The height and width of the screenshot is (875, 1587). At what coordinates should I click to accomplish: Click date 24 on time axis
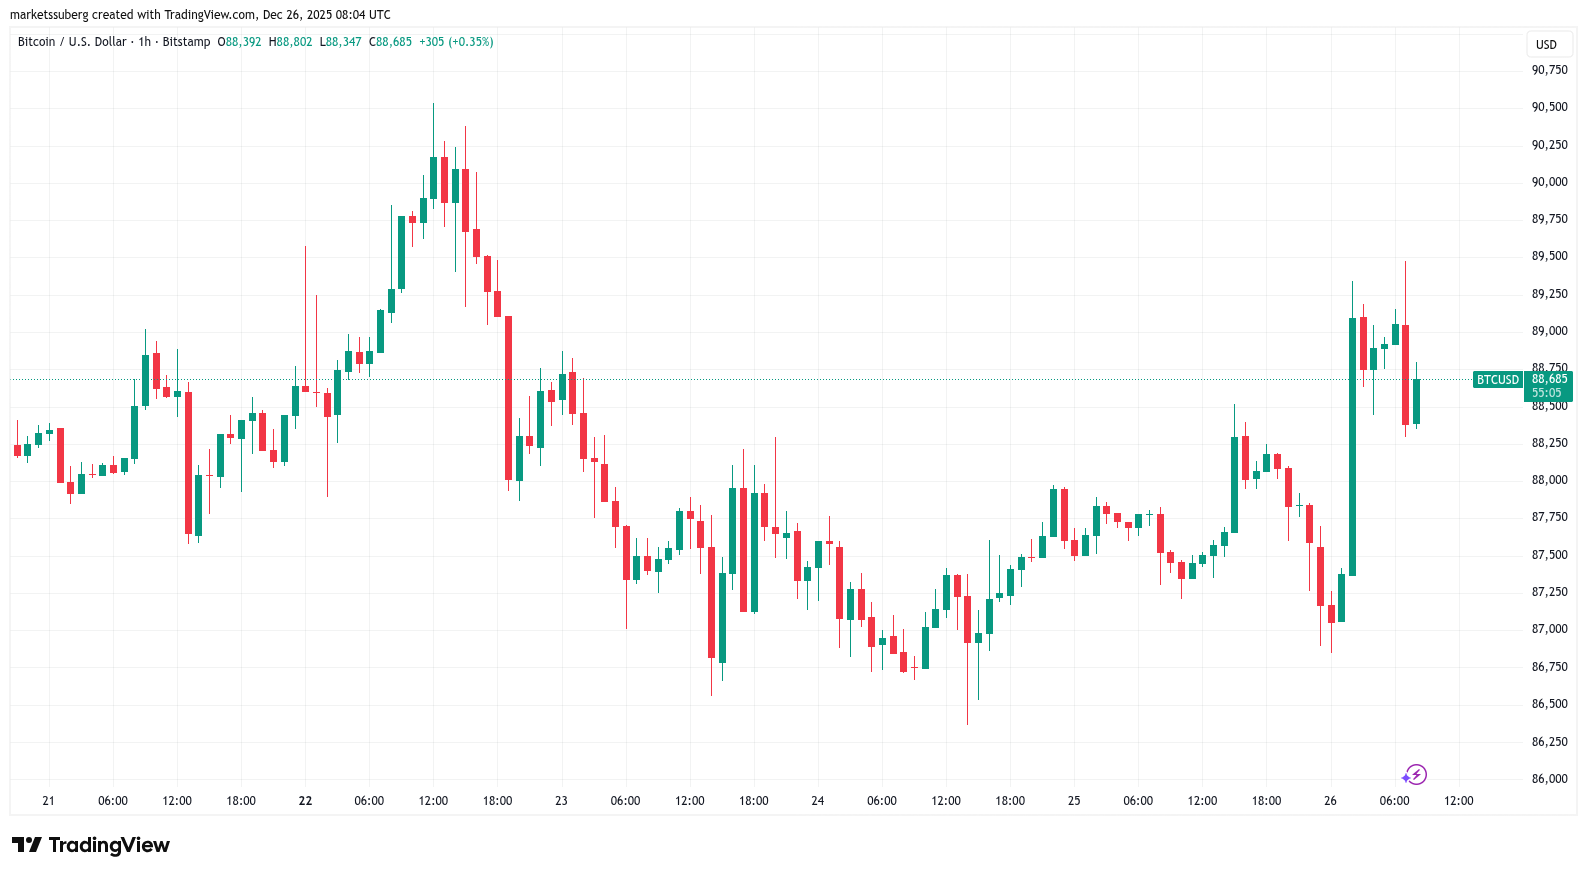[x=818, y=801]
